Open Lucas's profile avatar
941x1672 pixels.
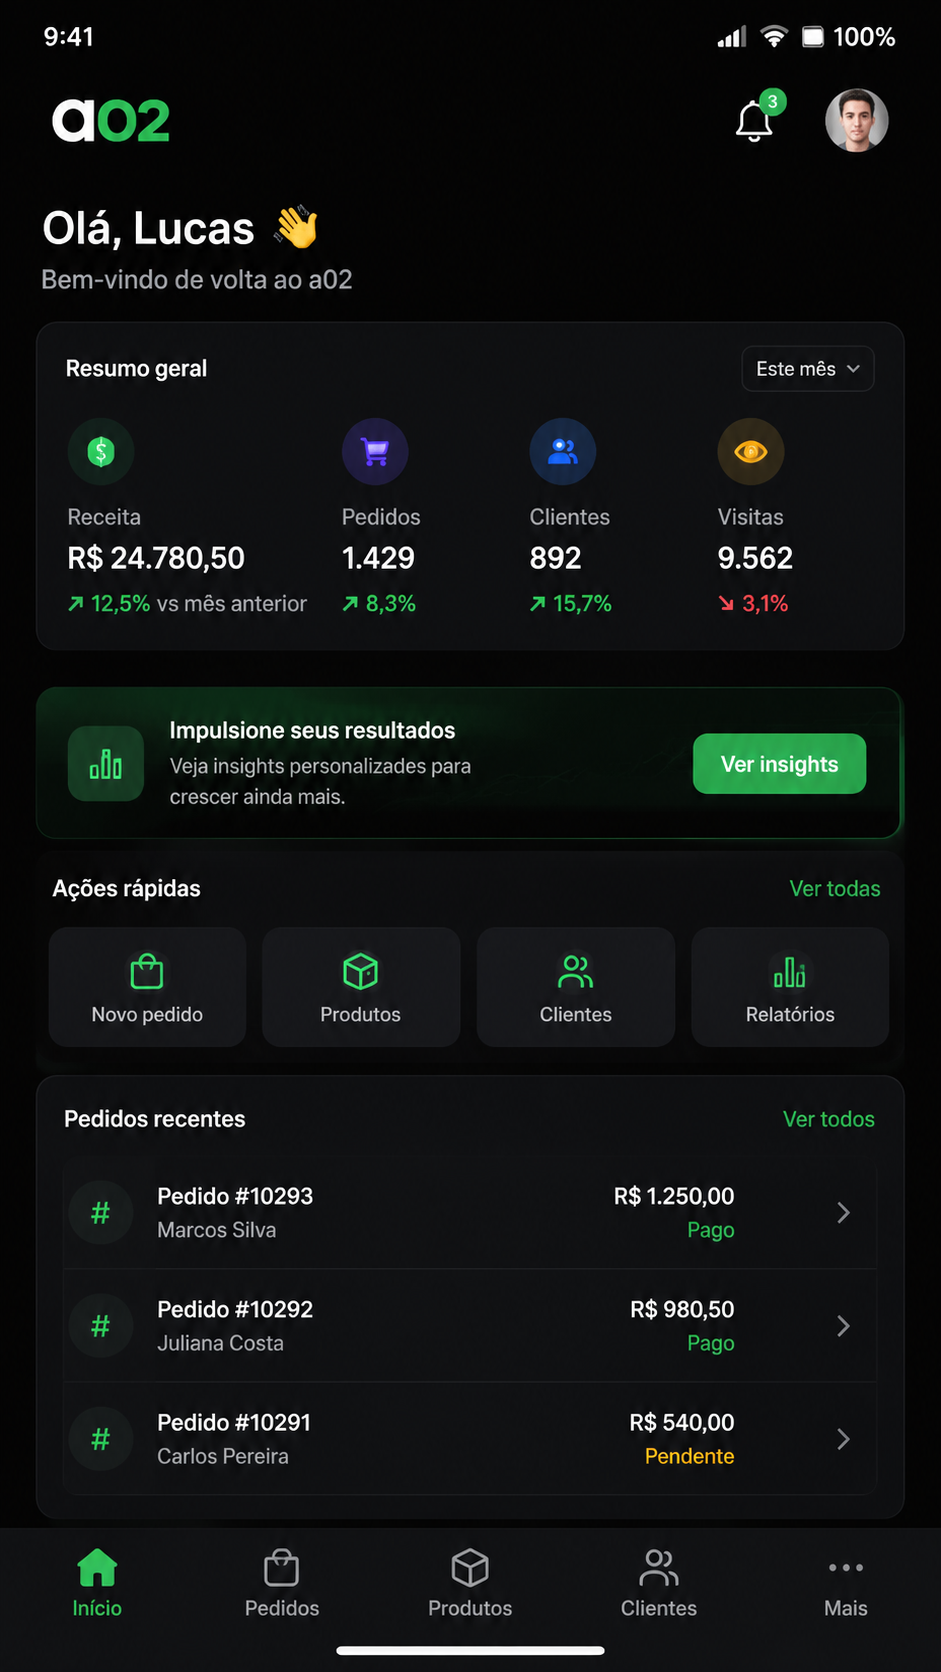click(857, 120)
